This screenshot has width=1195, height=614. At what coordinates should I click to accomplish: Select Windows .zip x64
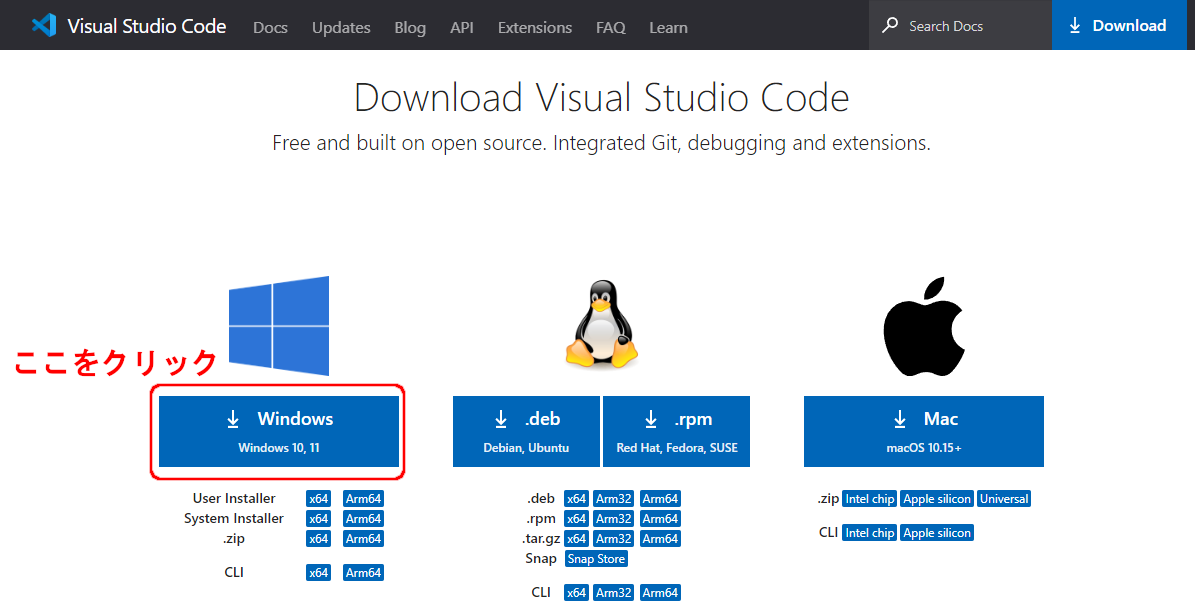coord(319,539)
